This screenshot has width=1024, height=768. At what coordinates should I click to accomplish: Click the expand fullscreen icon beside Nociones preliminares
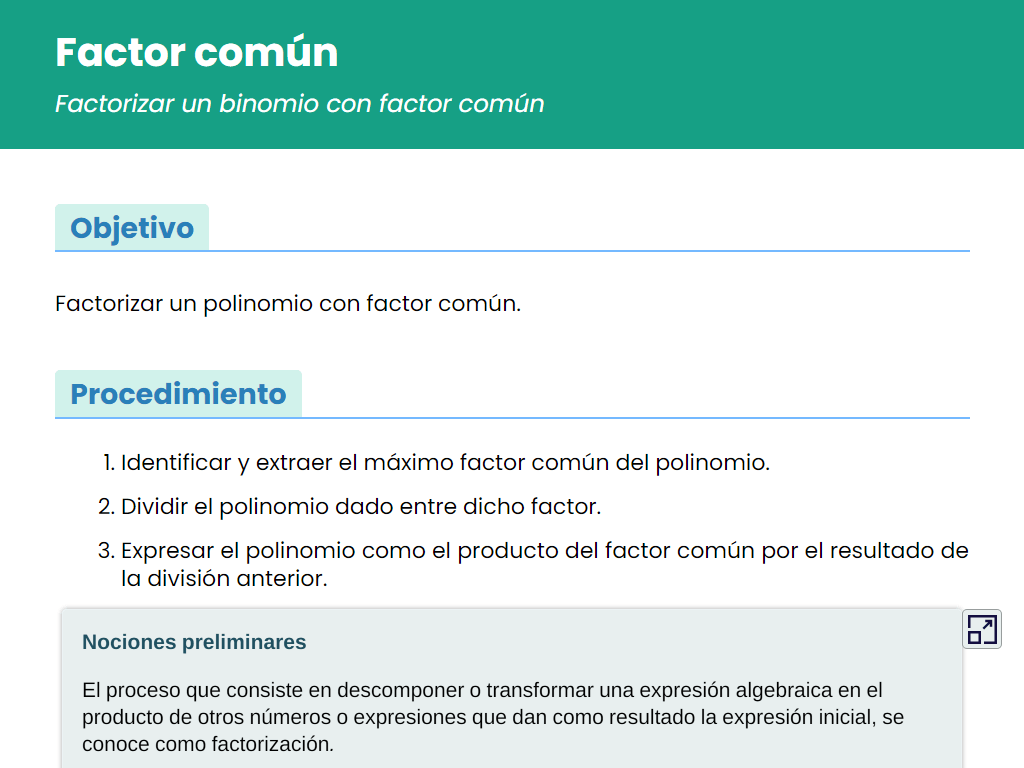tap(982, 630)
